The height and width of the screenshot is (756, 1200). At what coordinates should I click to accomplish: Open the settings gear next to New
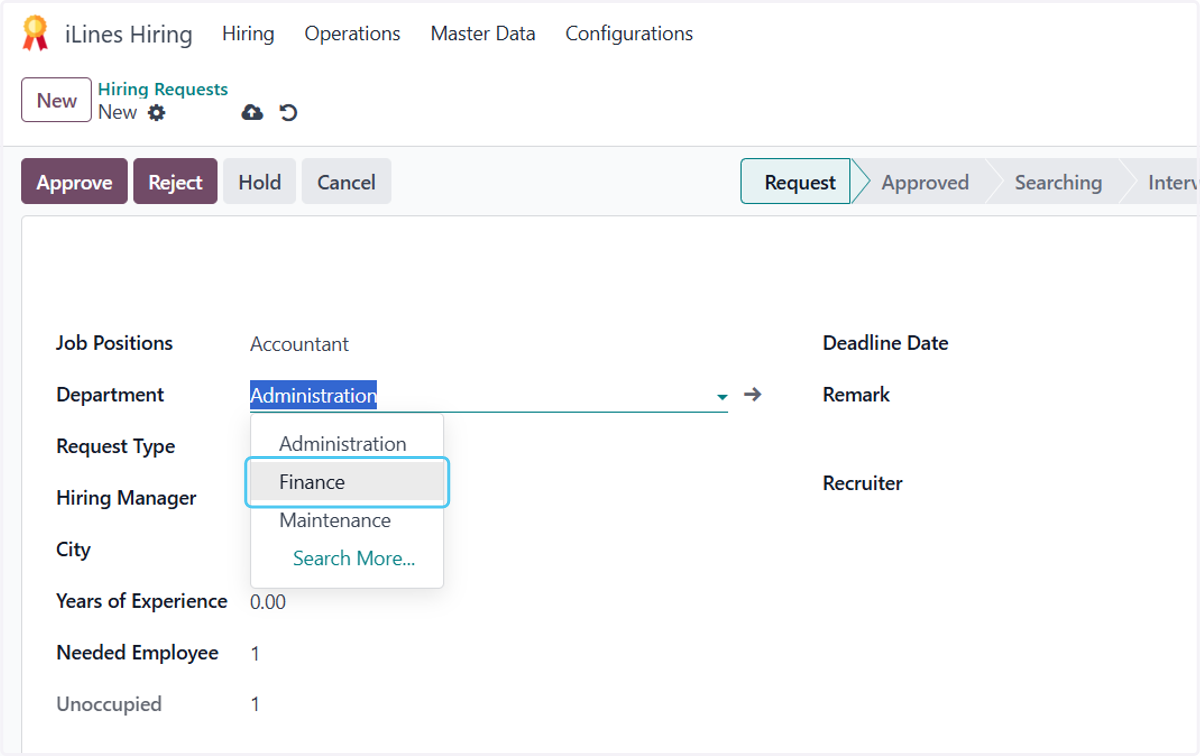coord(156,113)
